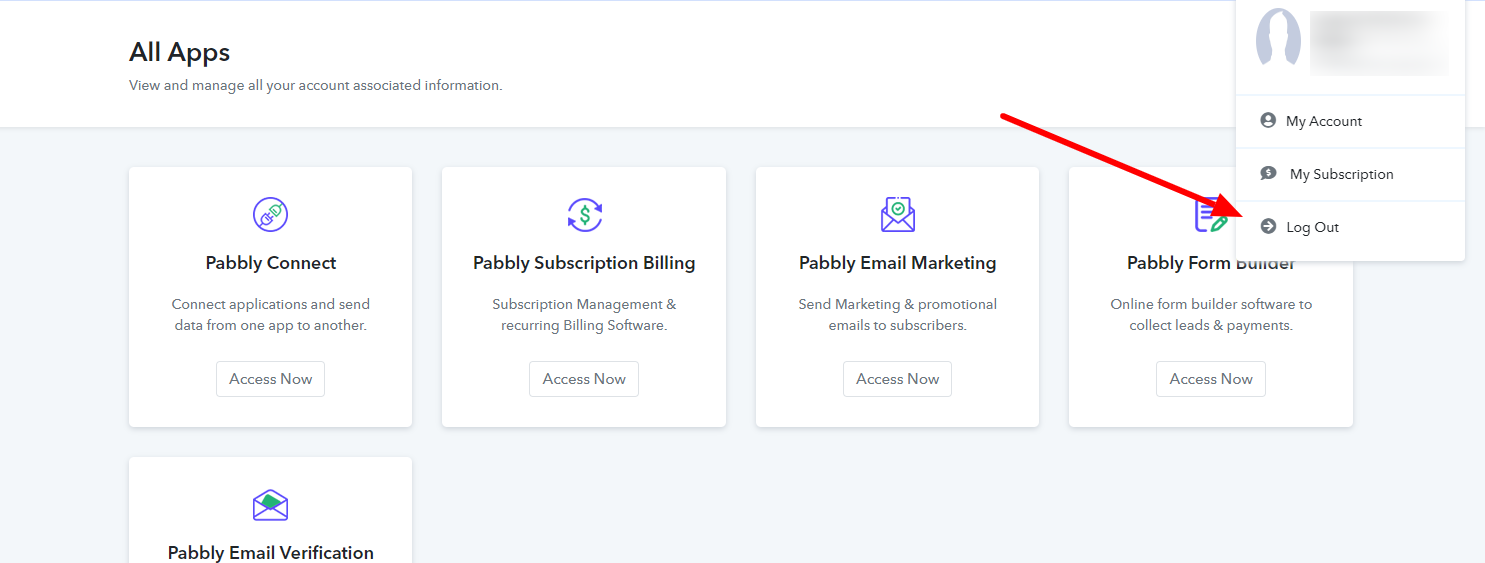Choose Log Out in the dropdown menu
The width and height of the screenshot is (1485, 563).
1350,227
